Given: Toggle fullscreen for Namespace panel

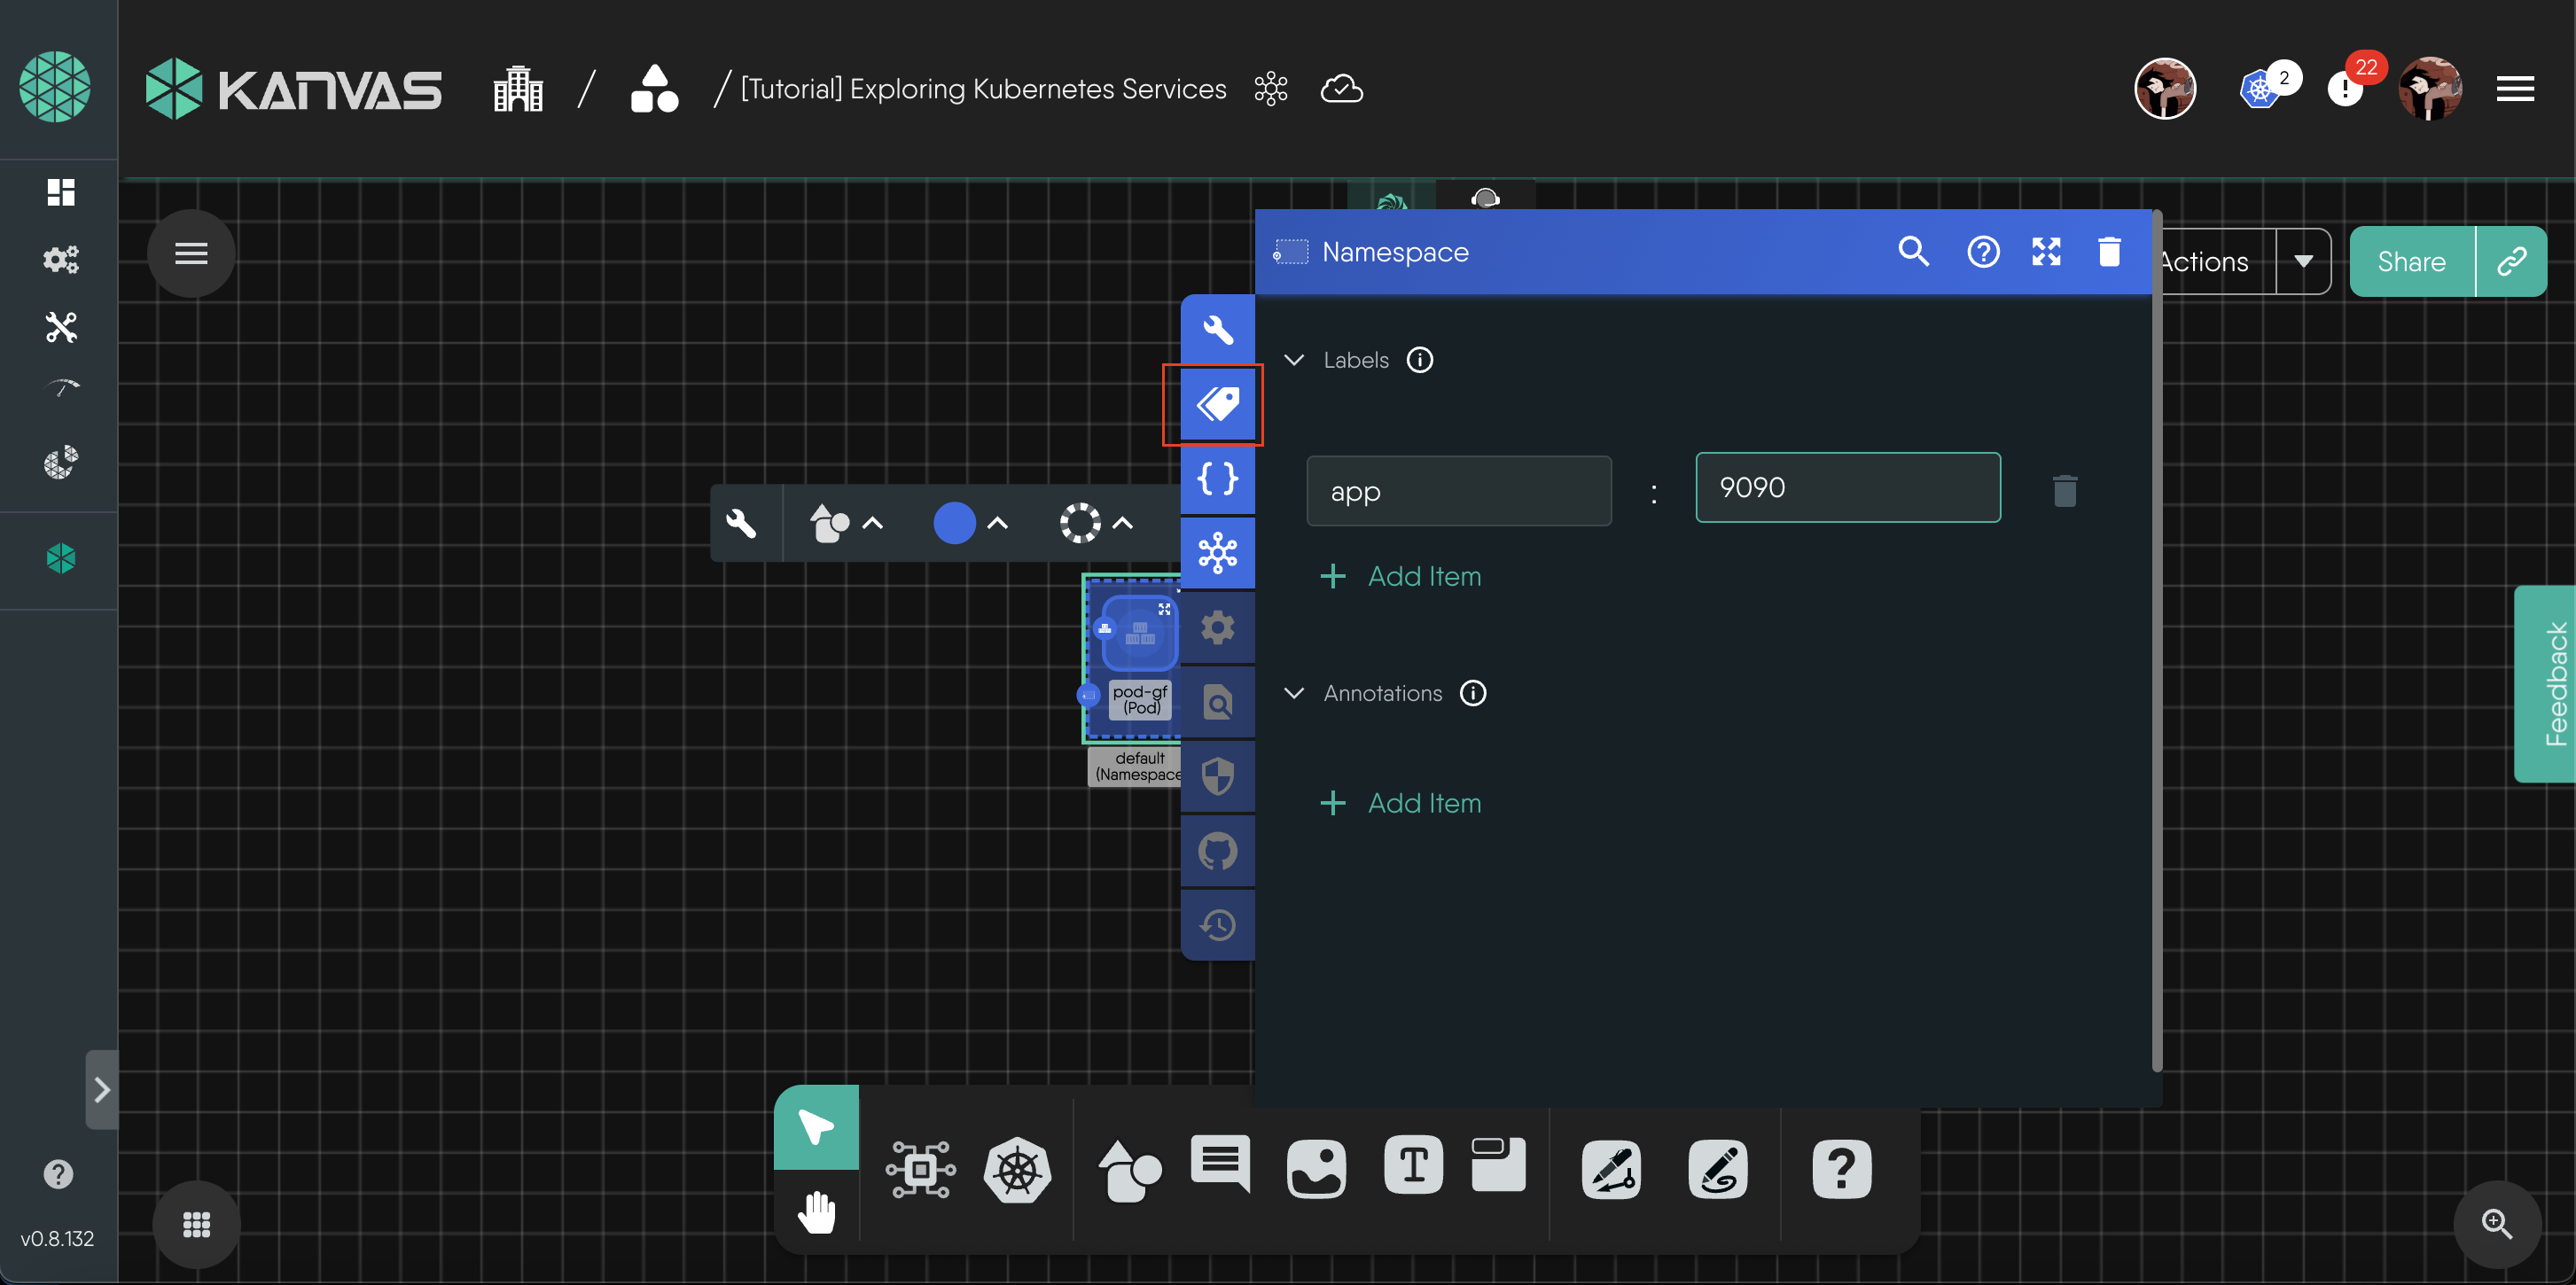Looking at the screenshot, I should tap(2046, 252).
